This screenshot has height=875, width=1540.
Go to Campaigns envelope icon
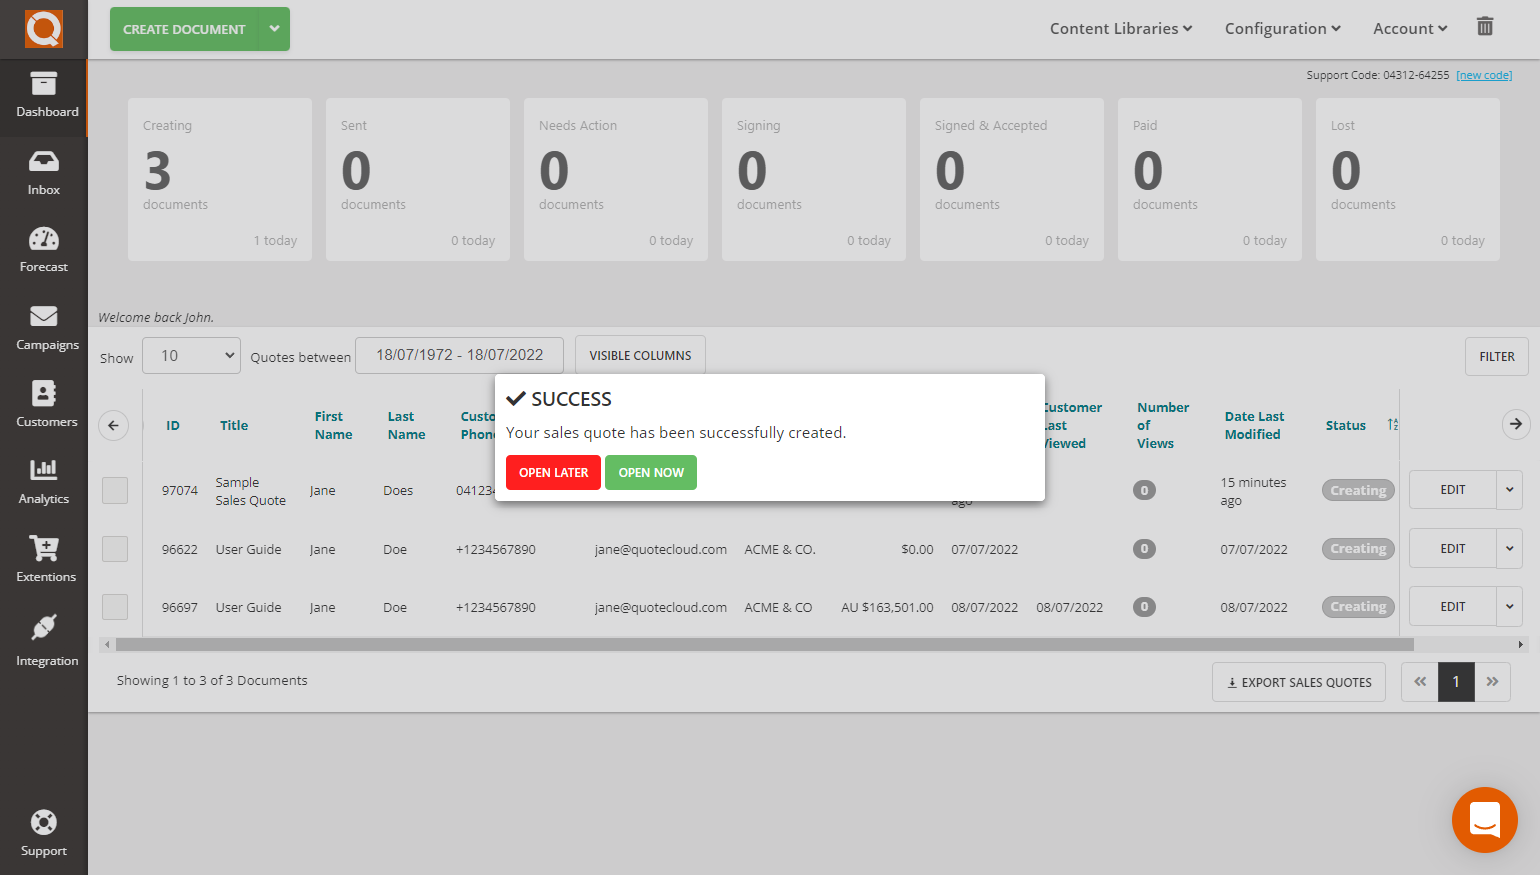pos(44,317)
